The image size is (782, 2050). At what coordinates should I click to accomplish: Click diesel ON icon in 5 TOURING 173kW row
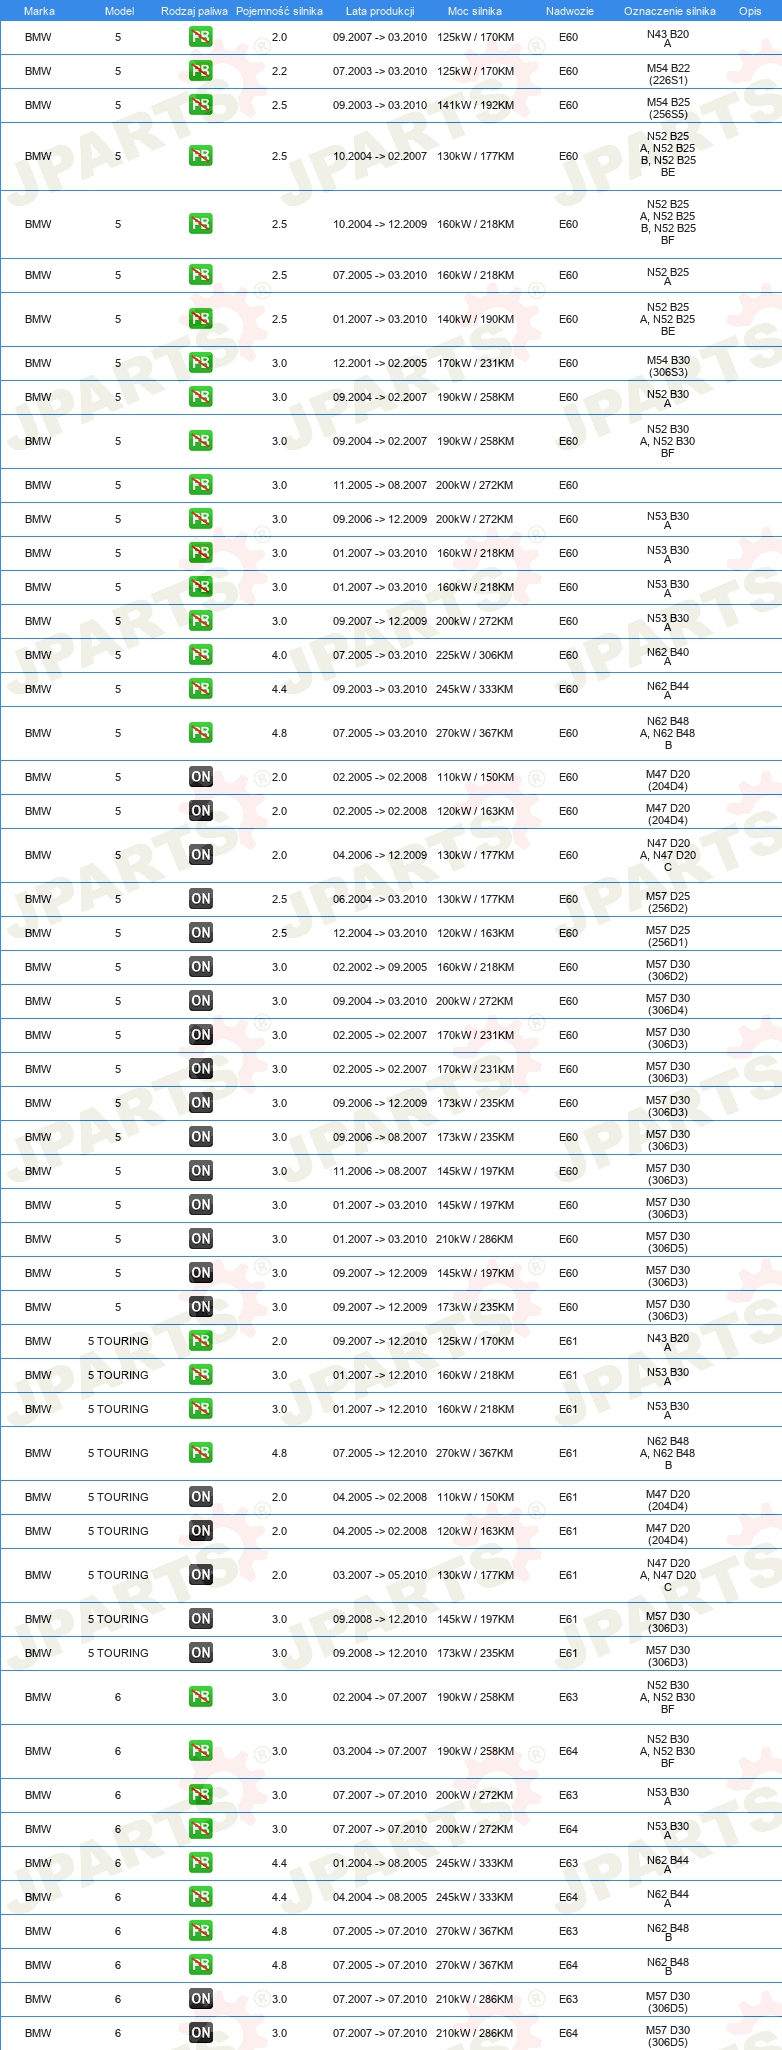(201, 1654)
